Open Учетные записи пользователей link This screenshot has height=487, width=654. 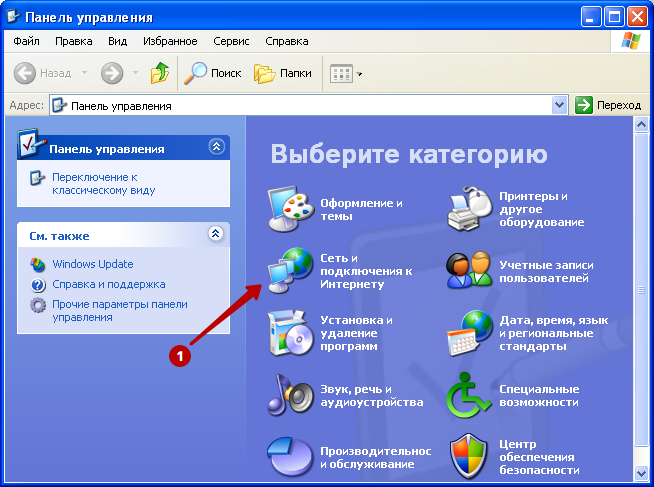point(546,271)
